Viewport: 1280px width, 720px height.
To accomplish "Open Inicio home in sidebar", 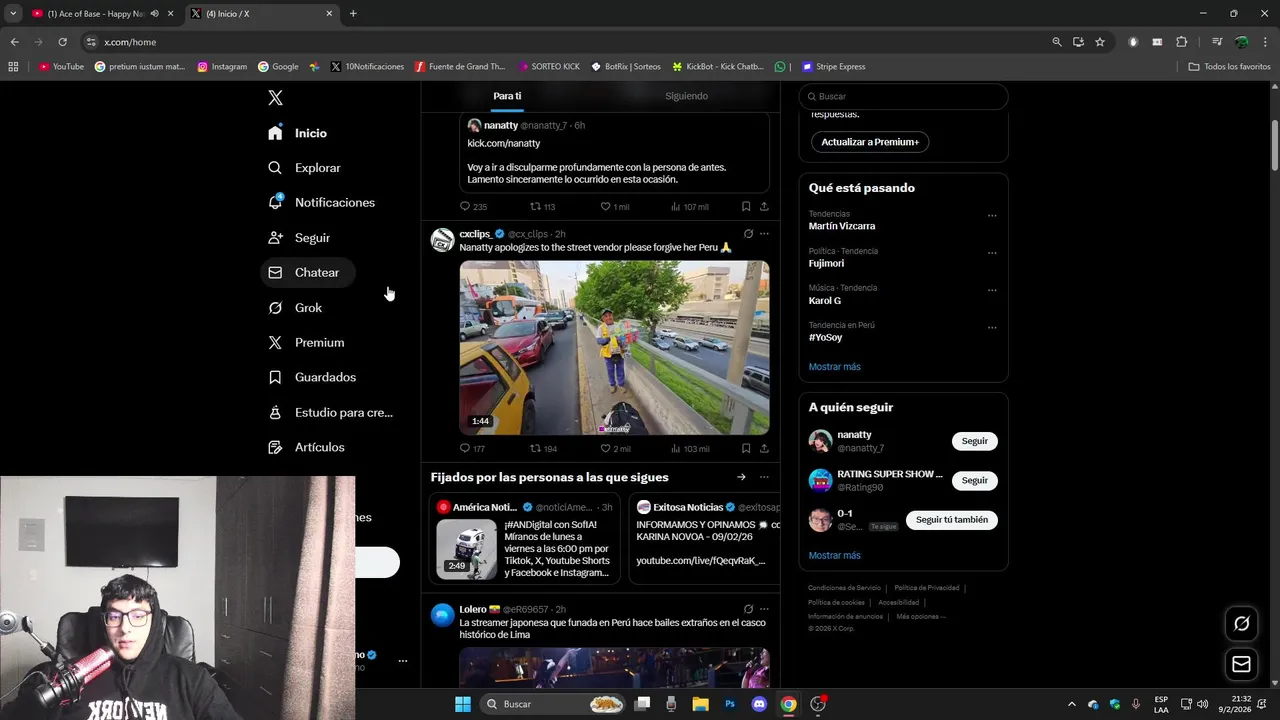I will 298,133.
